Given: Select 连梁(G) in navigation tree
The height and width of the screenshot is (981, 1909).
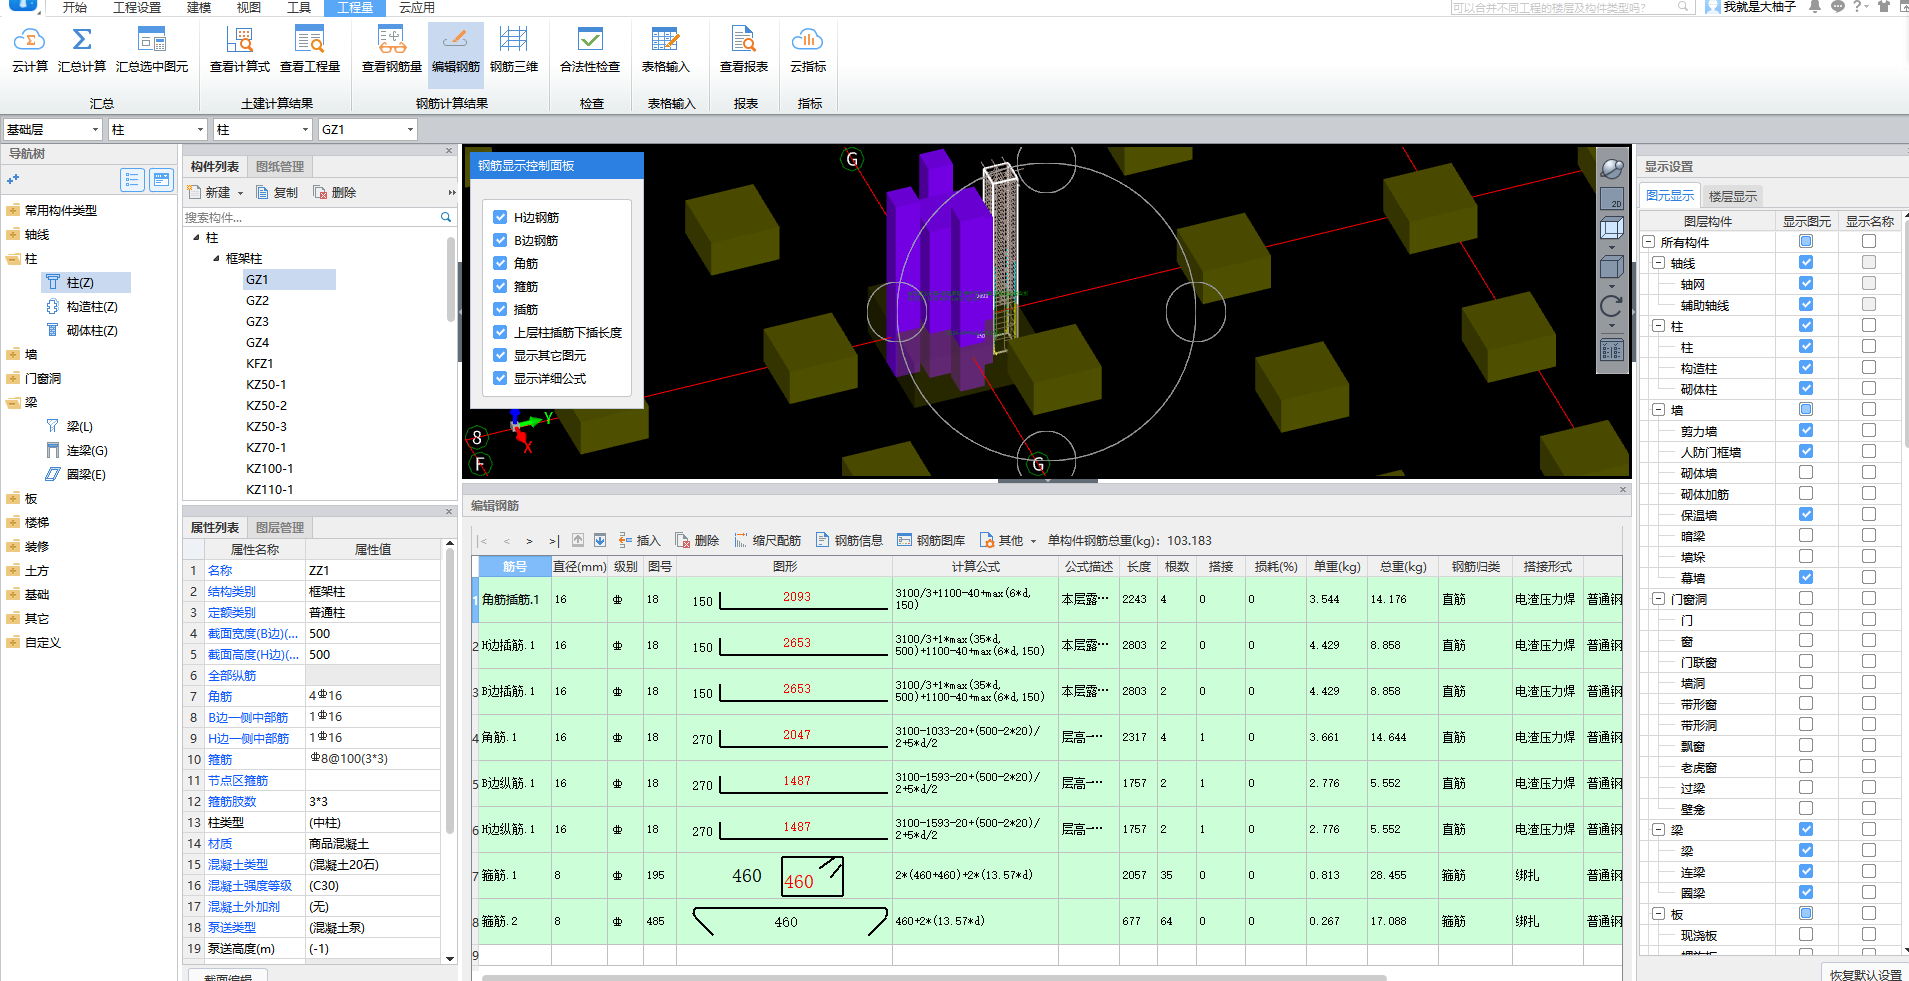Looking at the screenshot, I should pyautogui.click(x=87, y=451).
